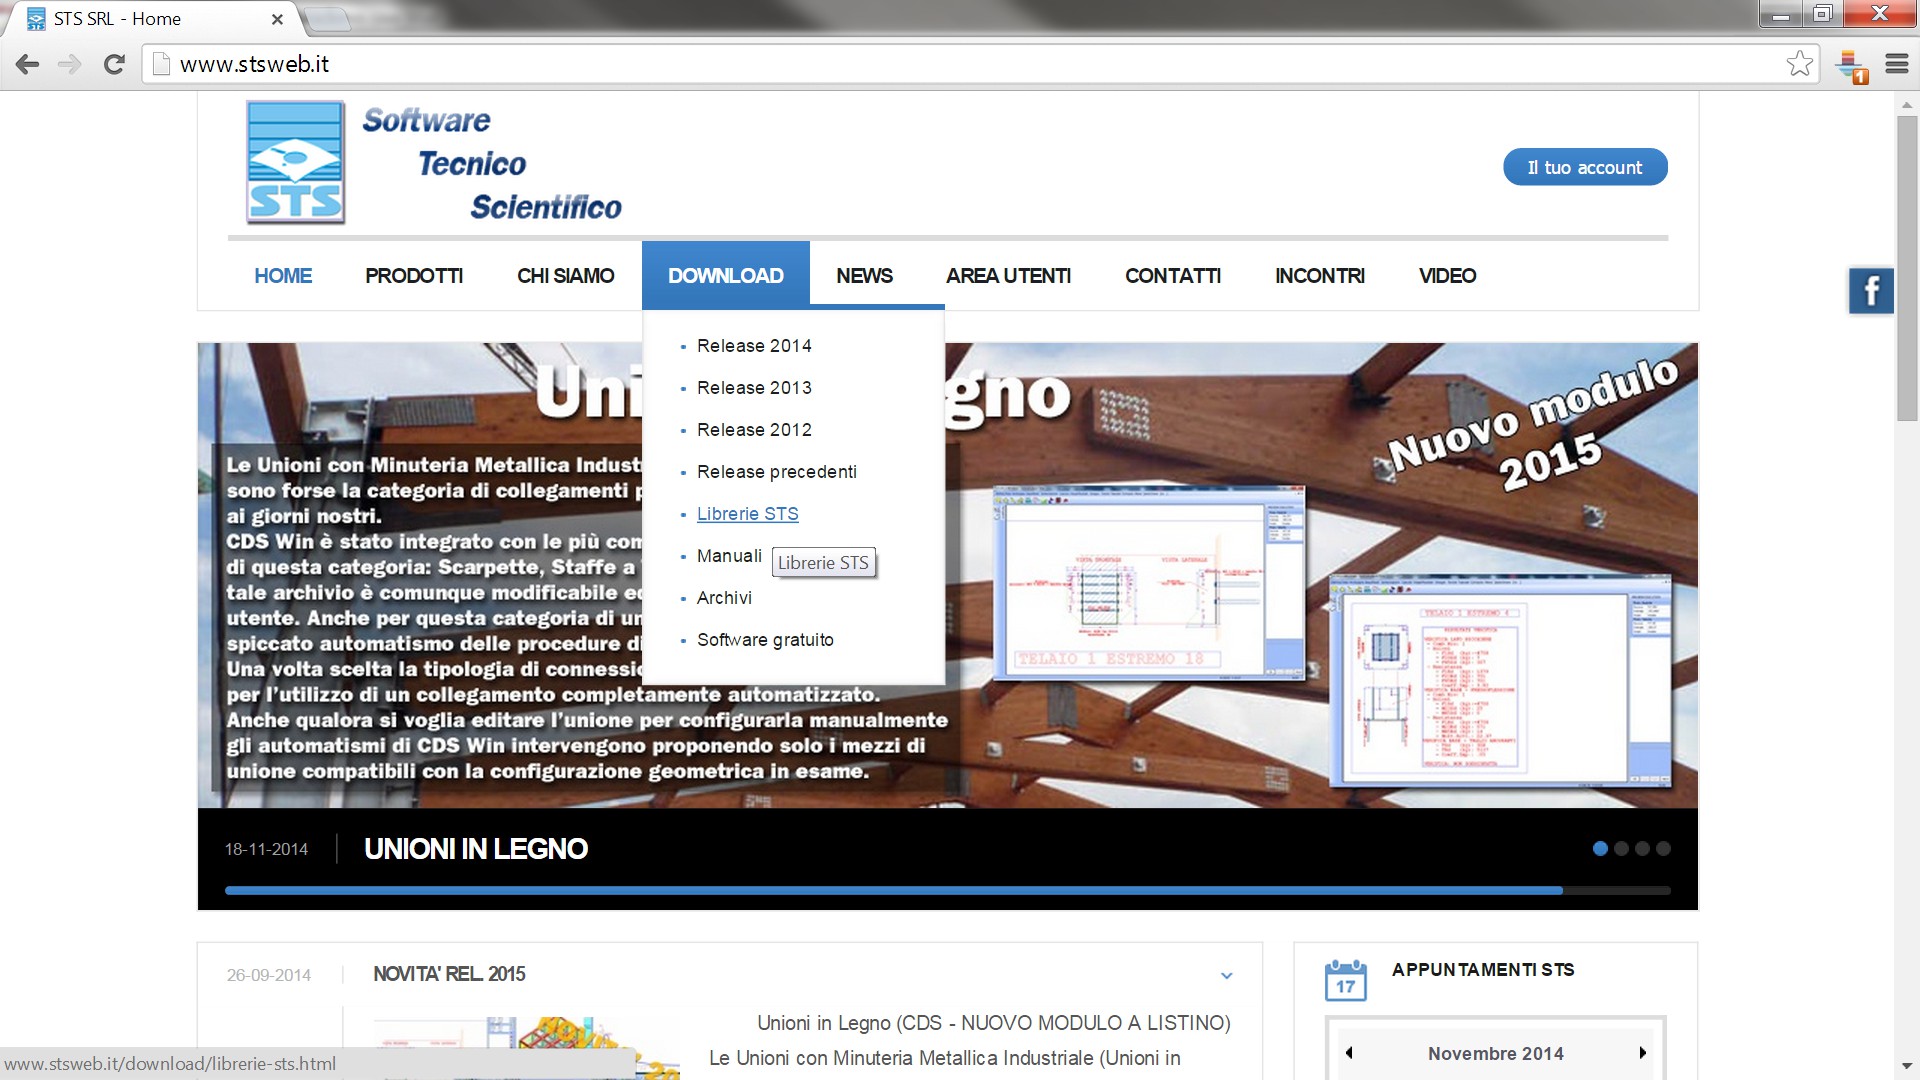1920x1080 pixels.
Task: Click the UNIONI IN LEGNO slide title
Action: [476, 849]
